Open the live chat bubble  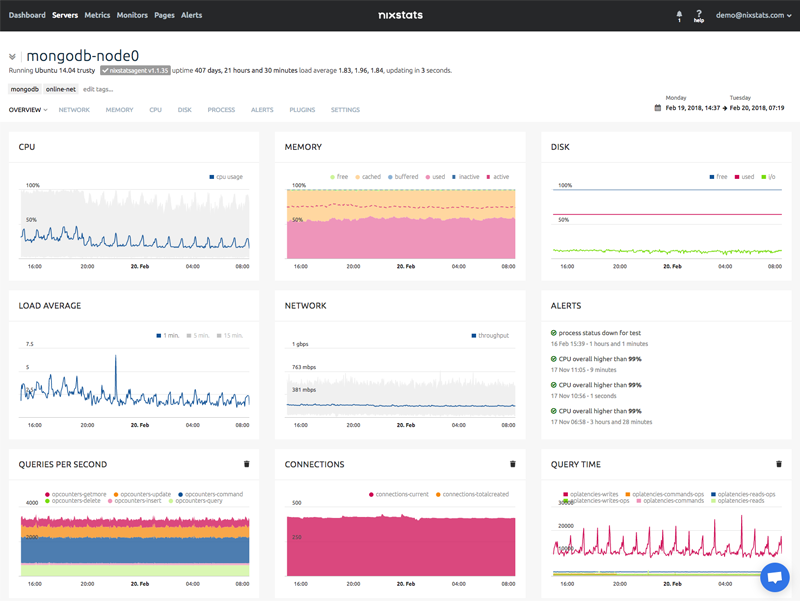pos(774,578)
